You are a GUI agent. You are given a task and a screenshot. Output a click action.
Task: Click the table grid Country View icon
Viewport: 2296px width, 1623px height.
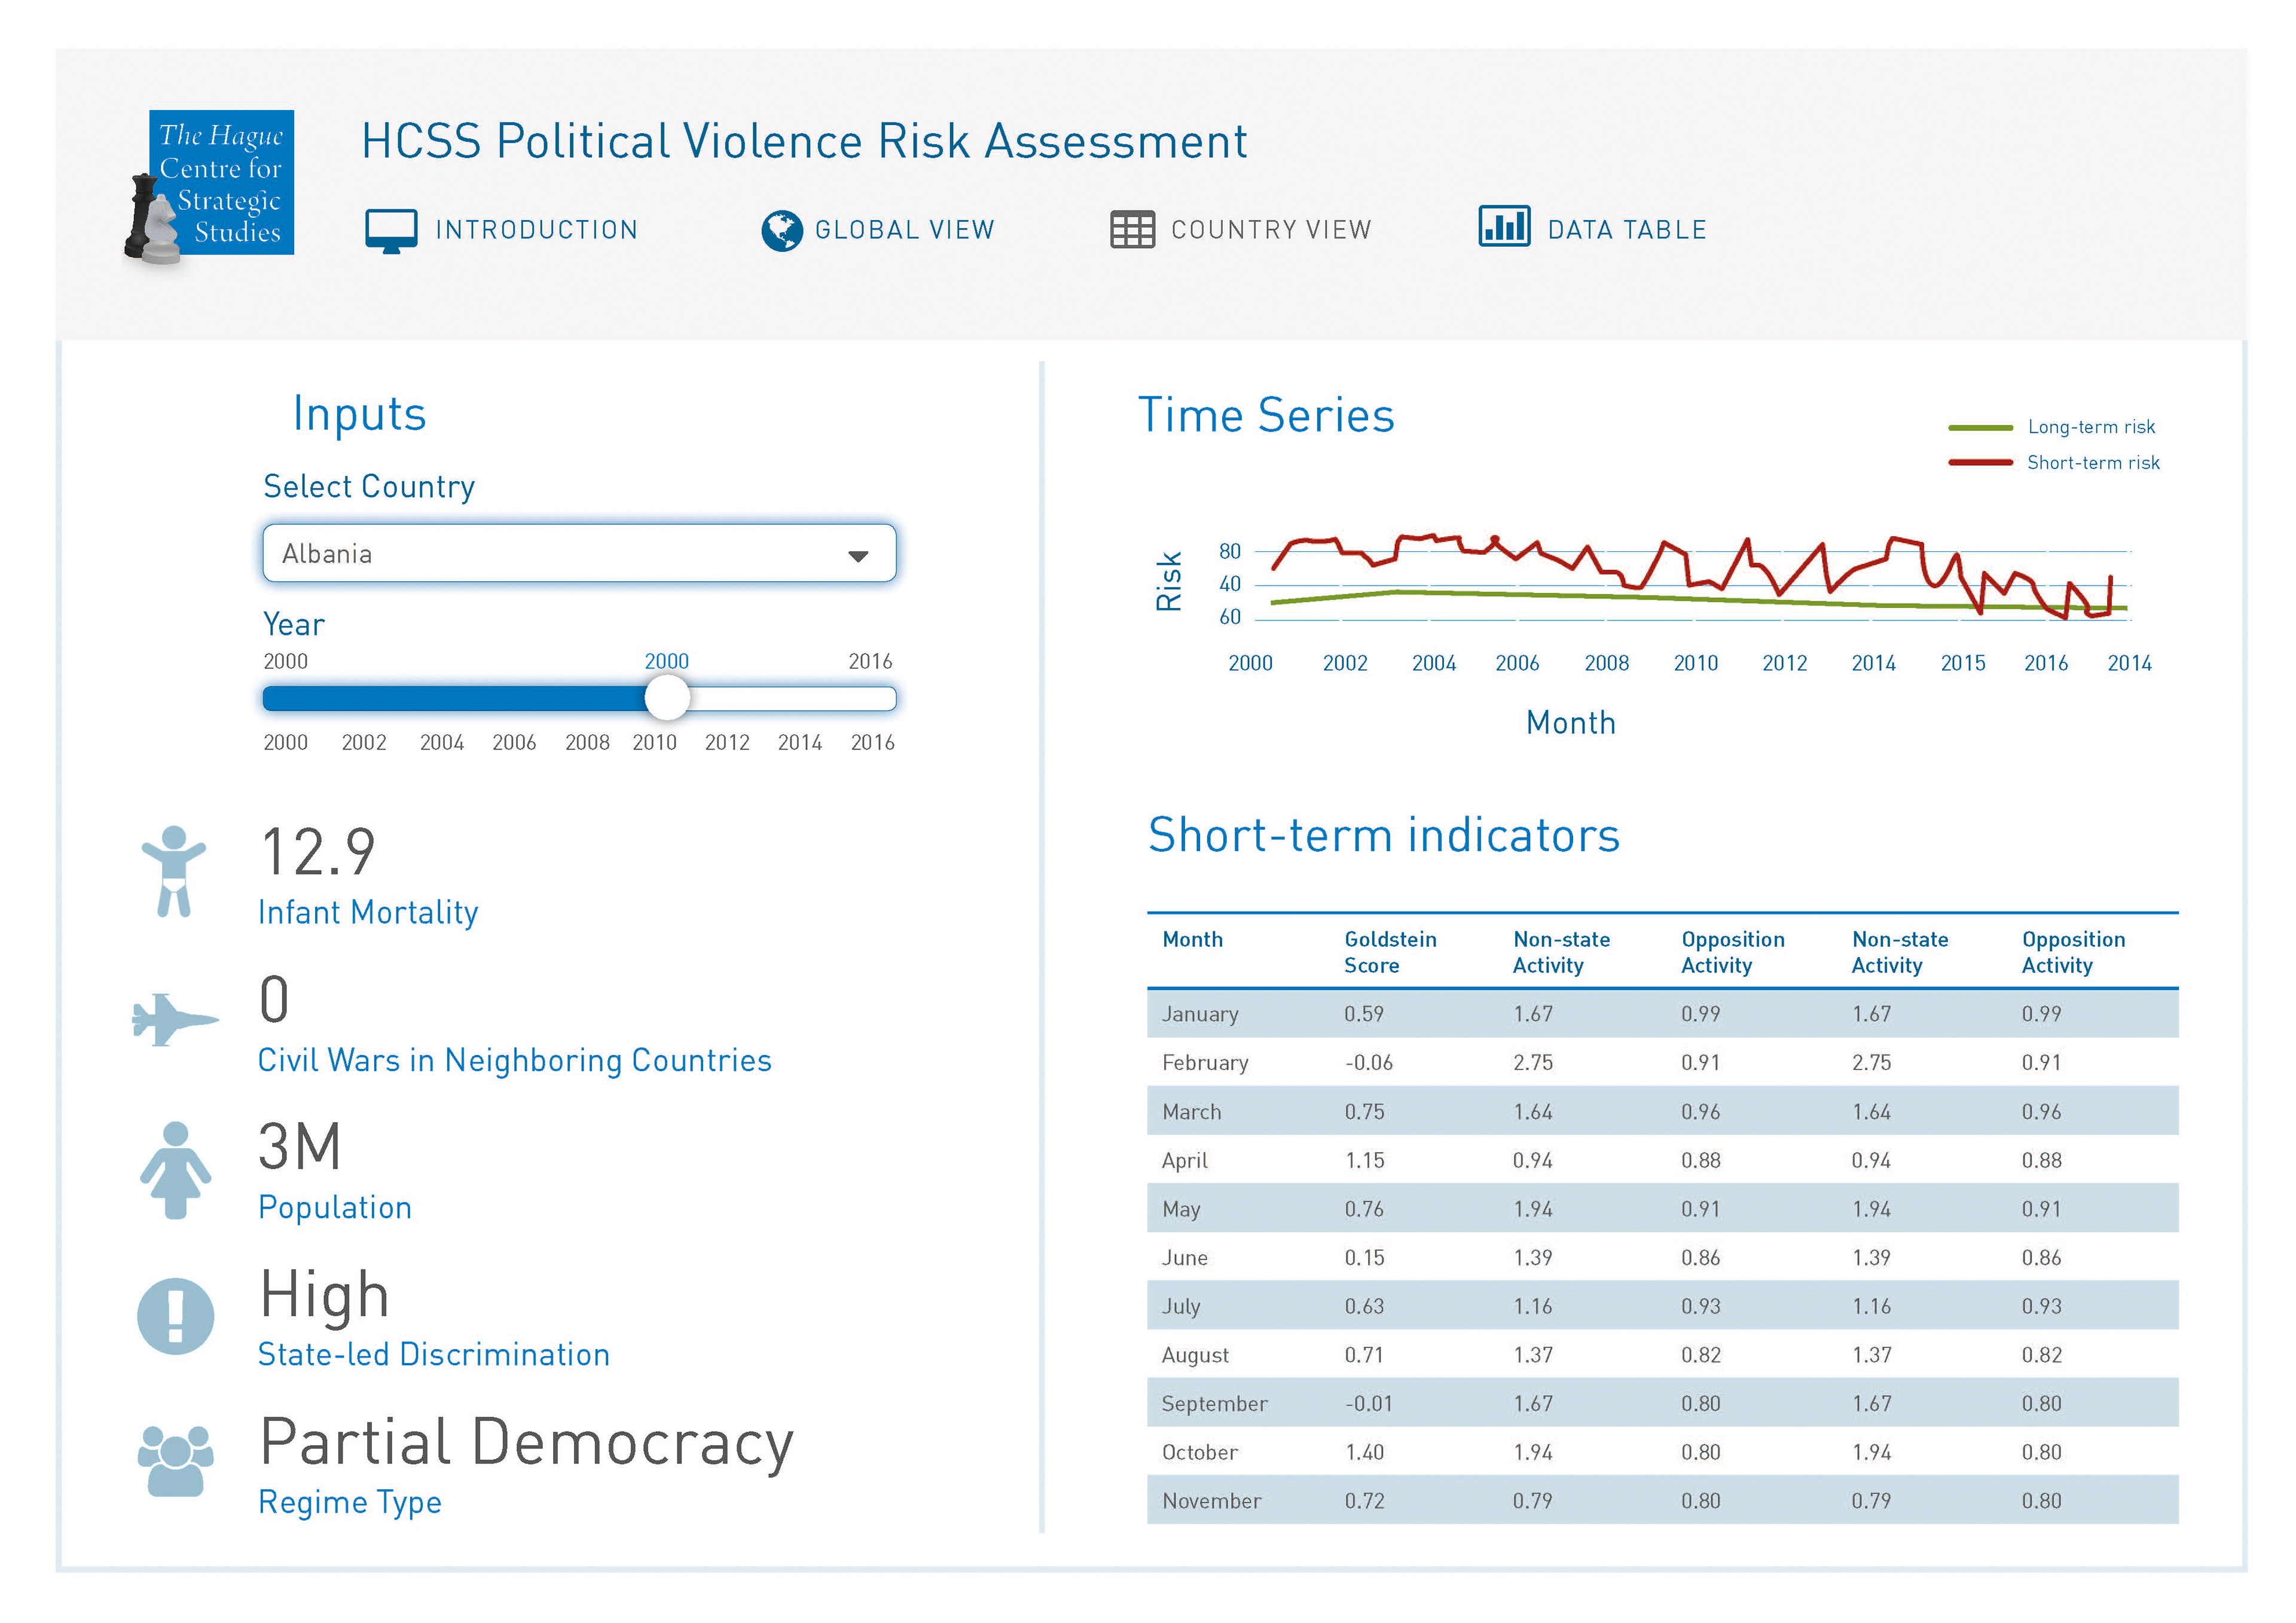coord(1132,230)
